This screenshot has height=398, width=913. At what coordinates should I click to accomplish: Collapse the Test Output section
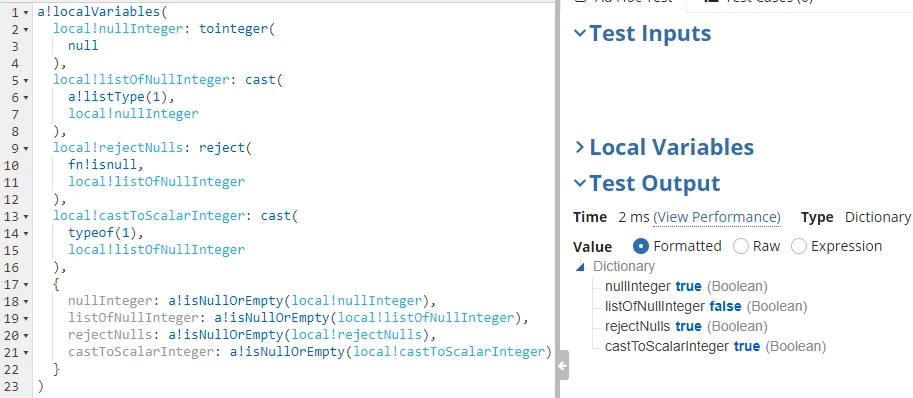(x=579, y=183)
